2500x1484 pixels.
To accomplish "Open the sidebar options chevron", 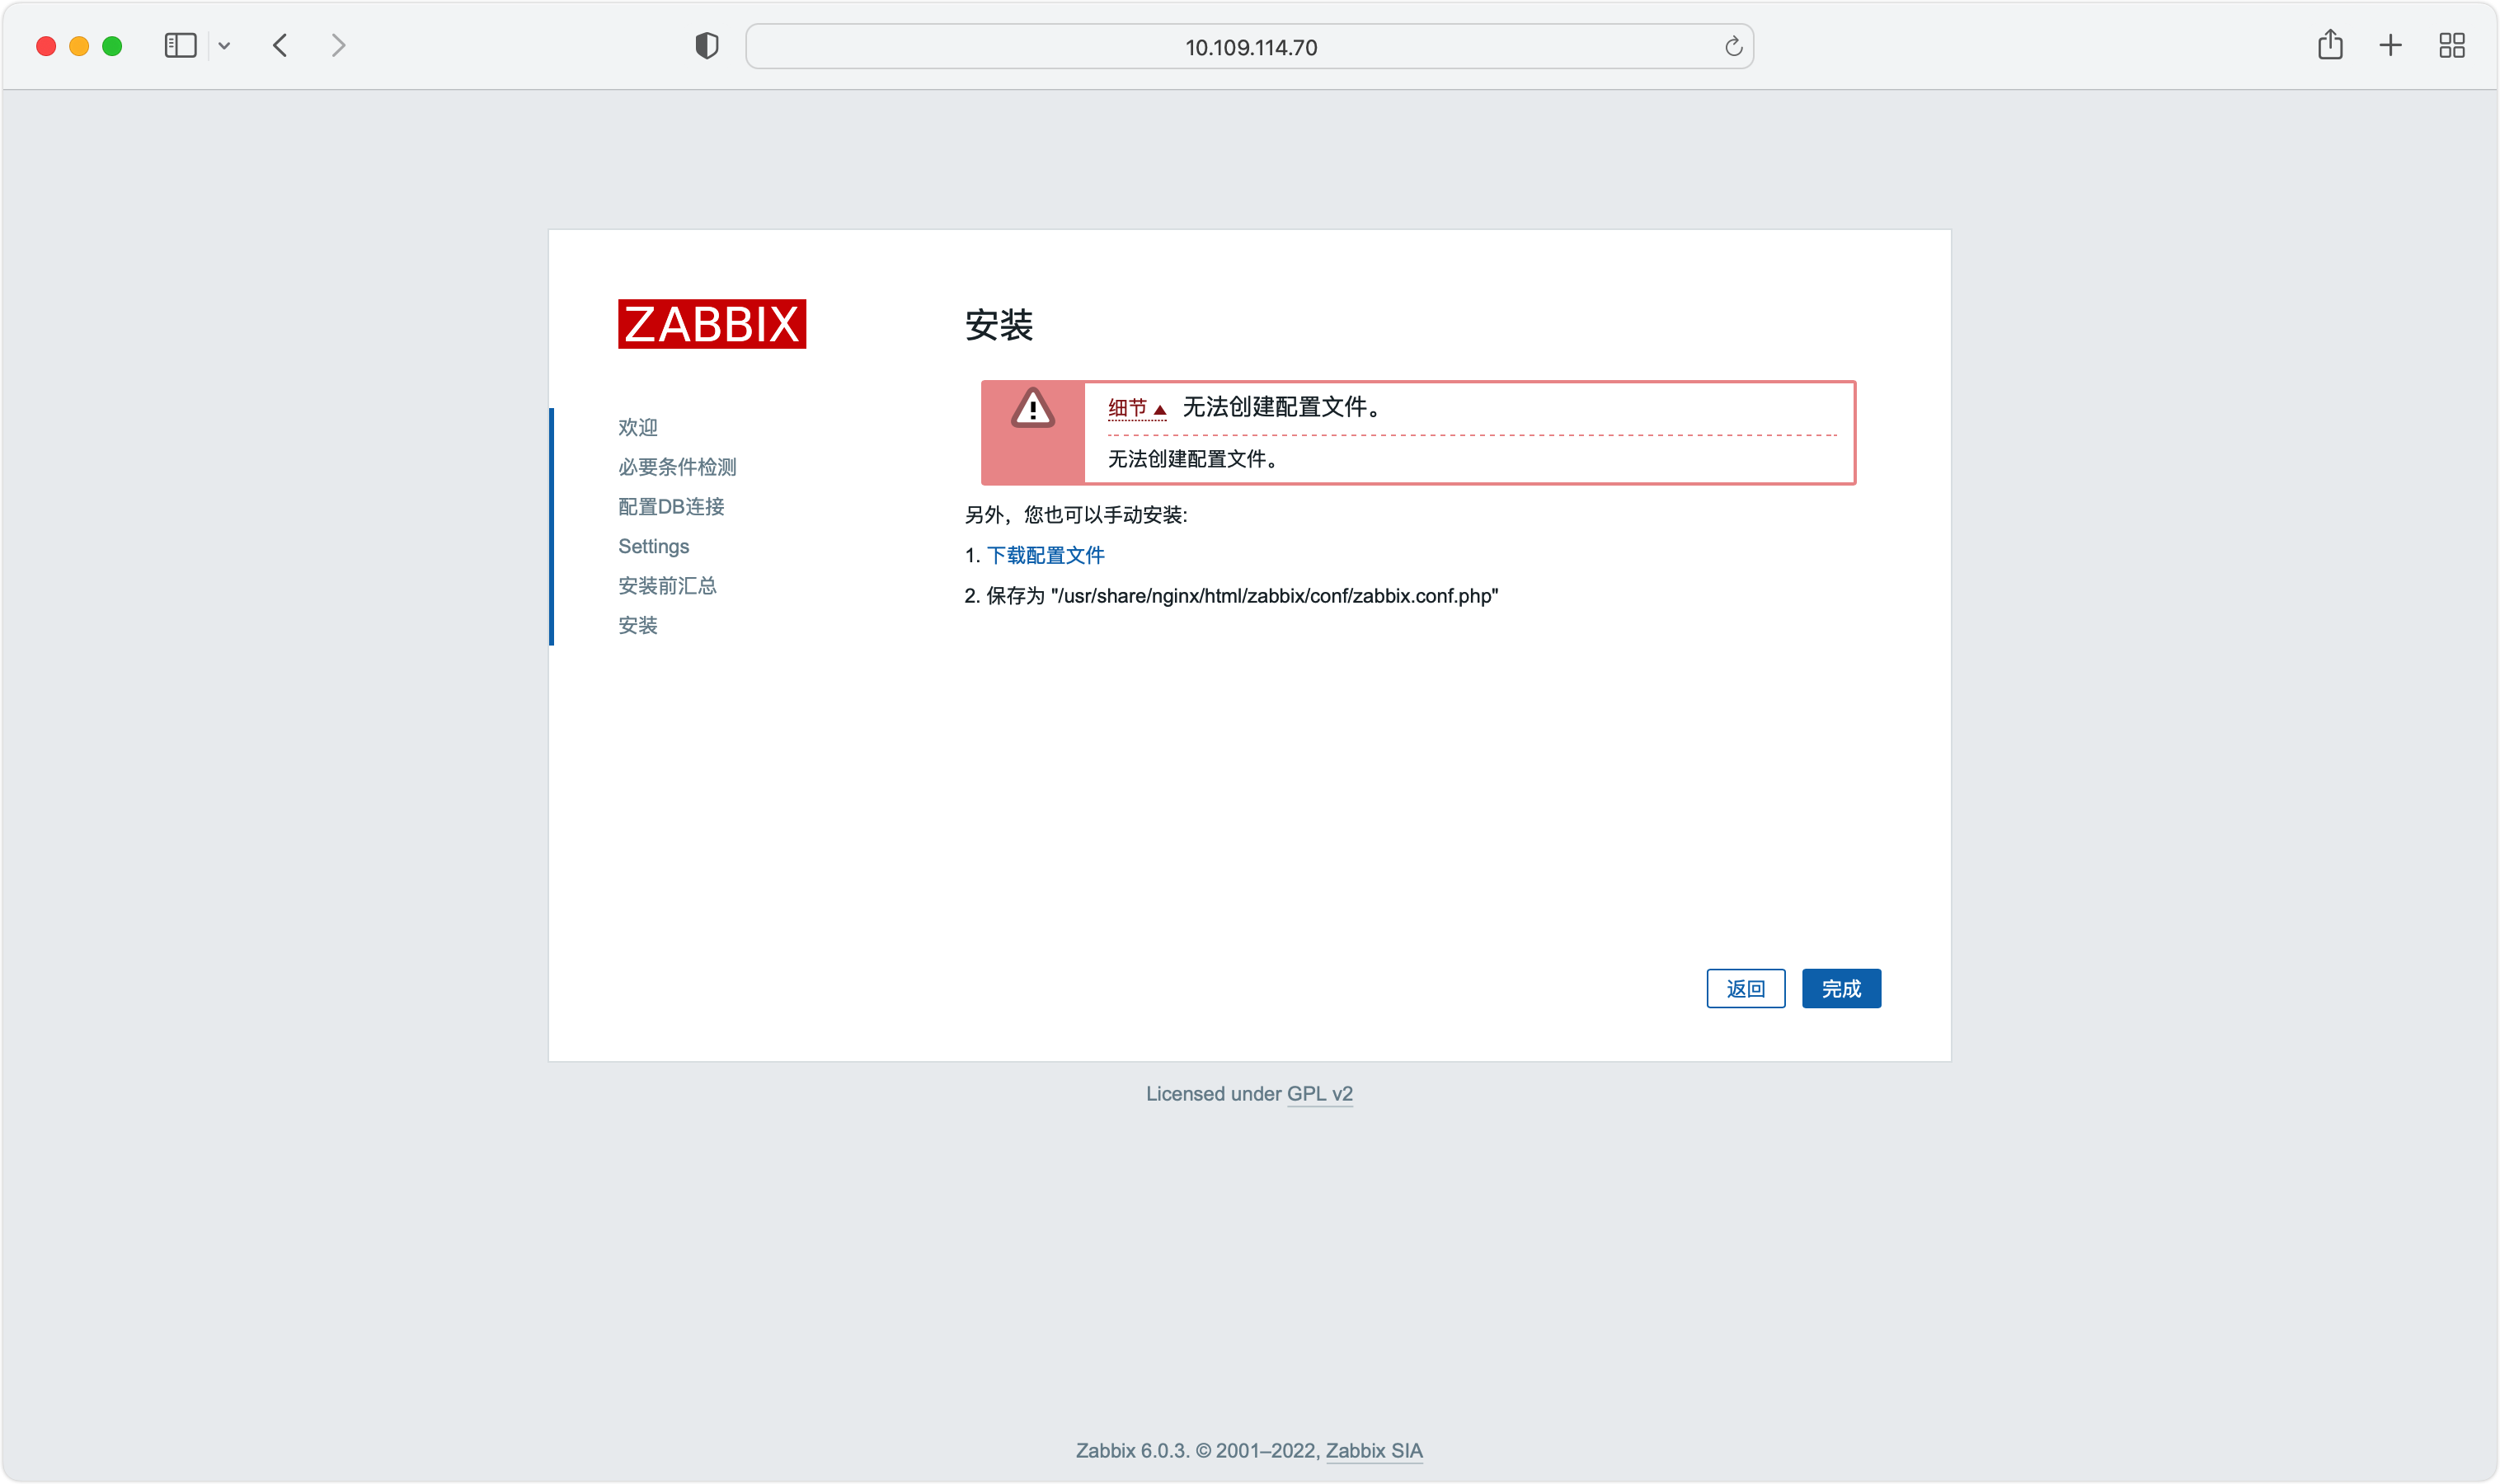I will coord(224,46).
